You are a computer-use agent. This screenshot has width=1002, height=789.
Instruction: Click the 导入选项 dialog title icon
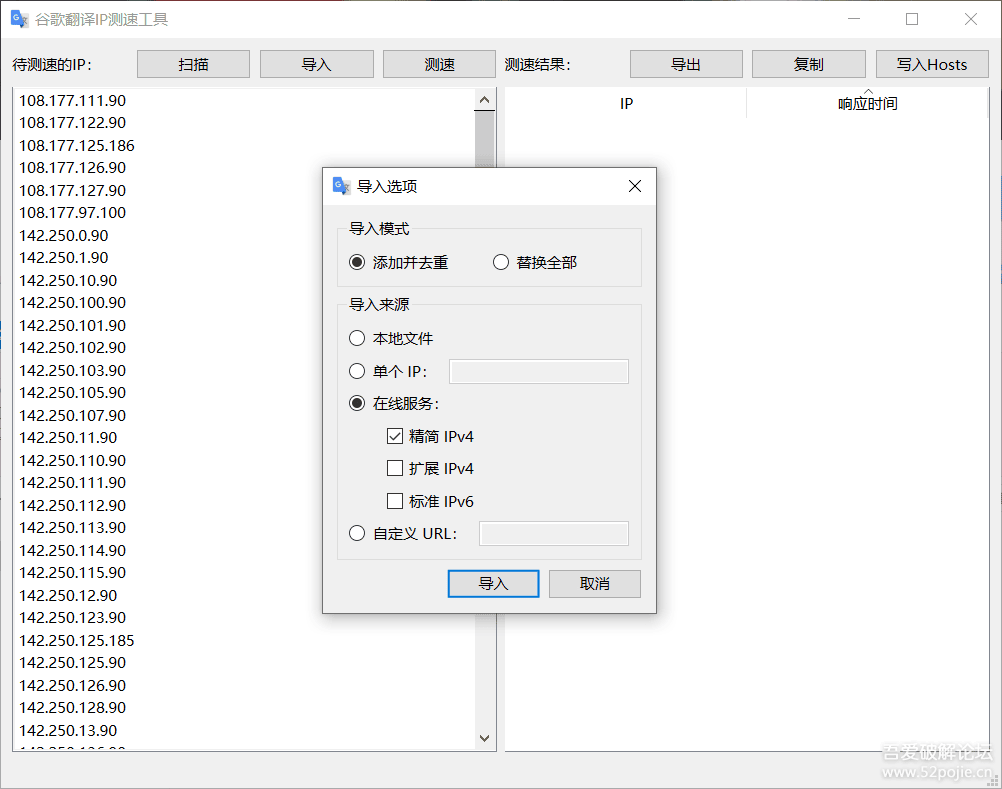pyautogui.click(x=342, y=186)
